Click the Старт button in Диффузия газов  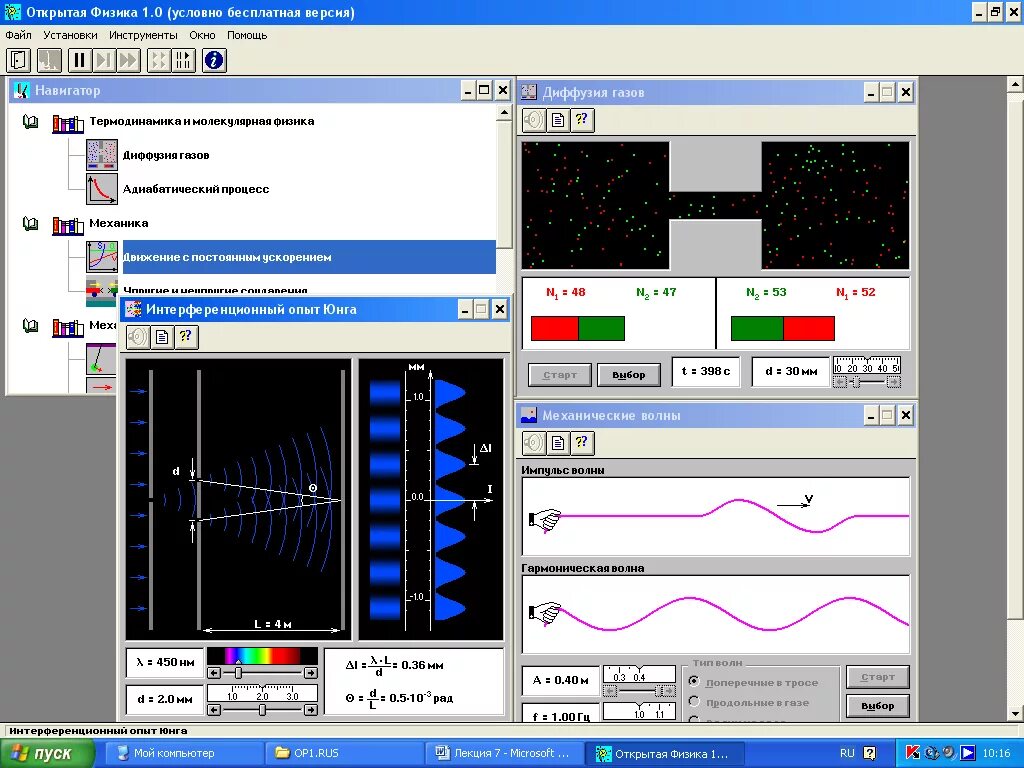[x=560, y=375]
